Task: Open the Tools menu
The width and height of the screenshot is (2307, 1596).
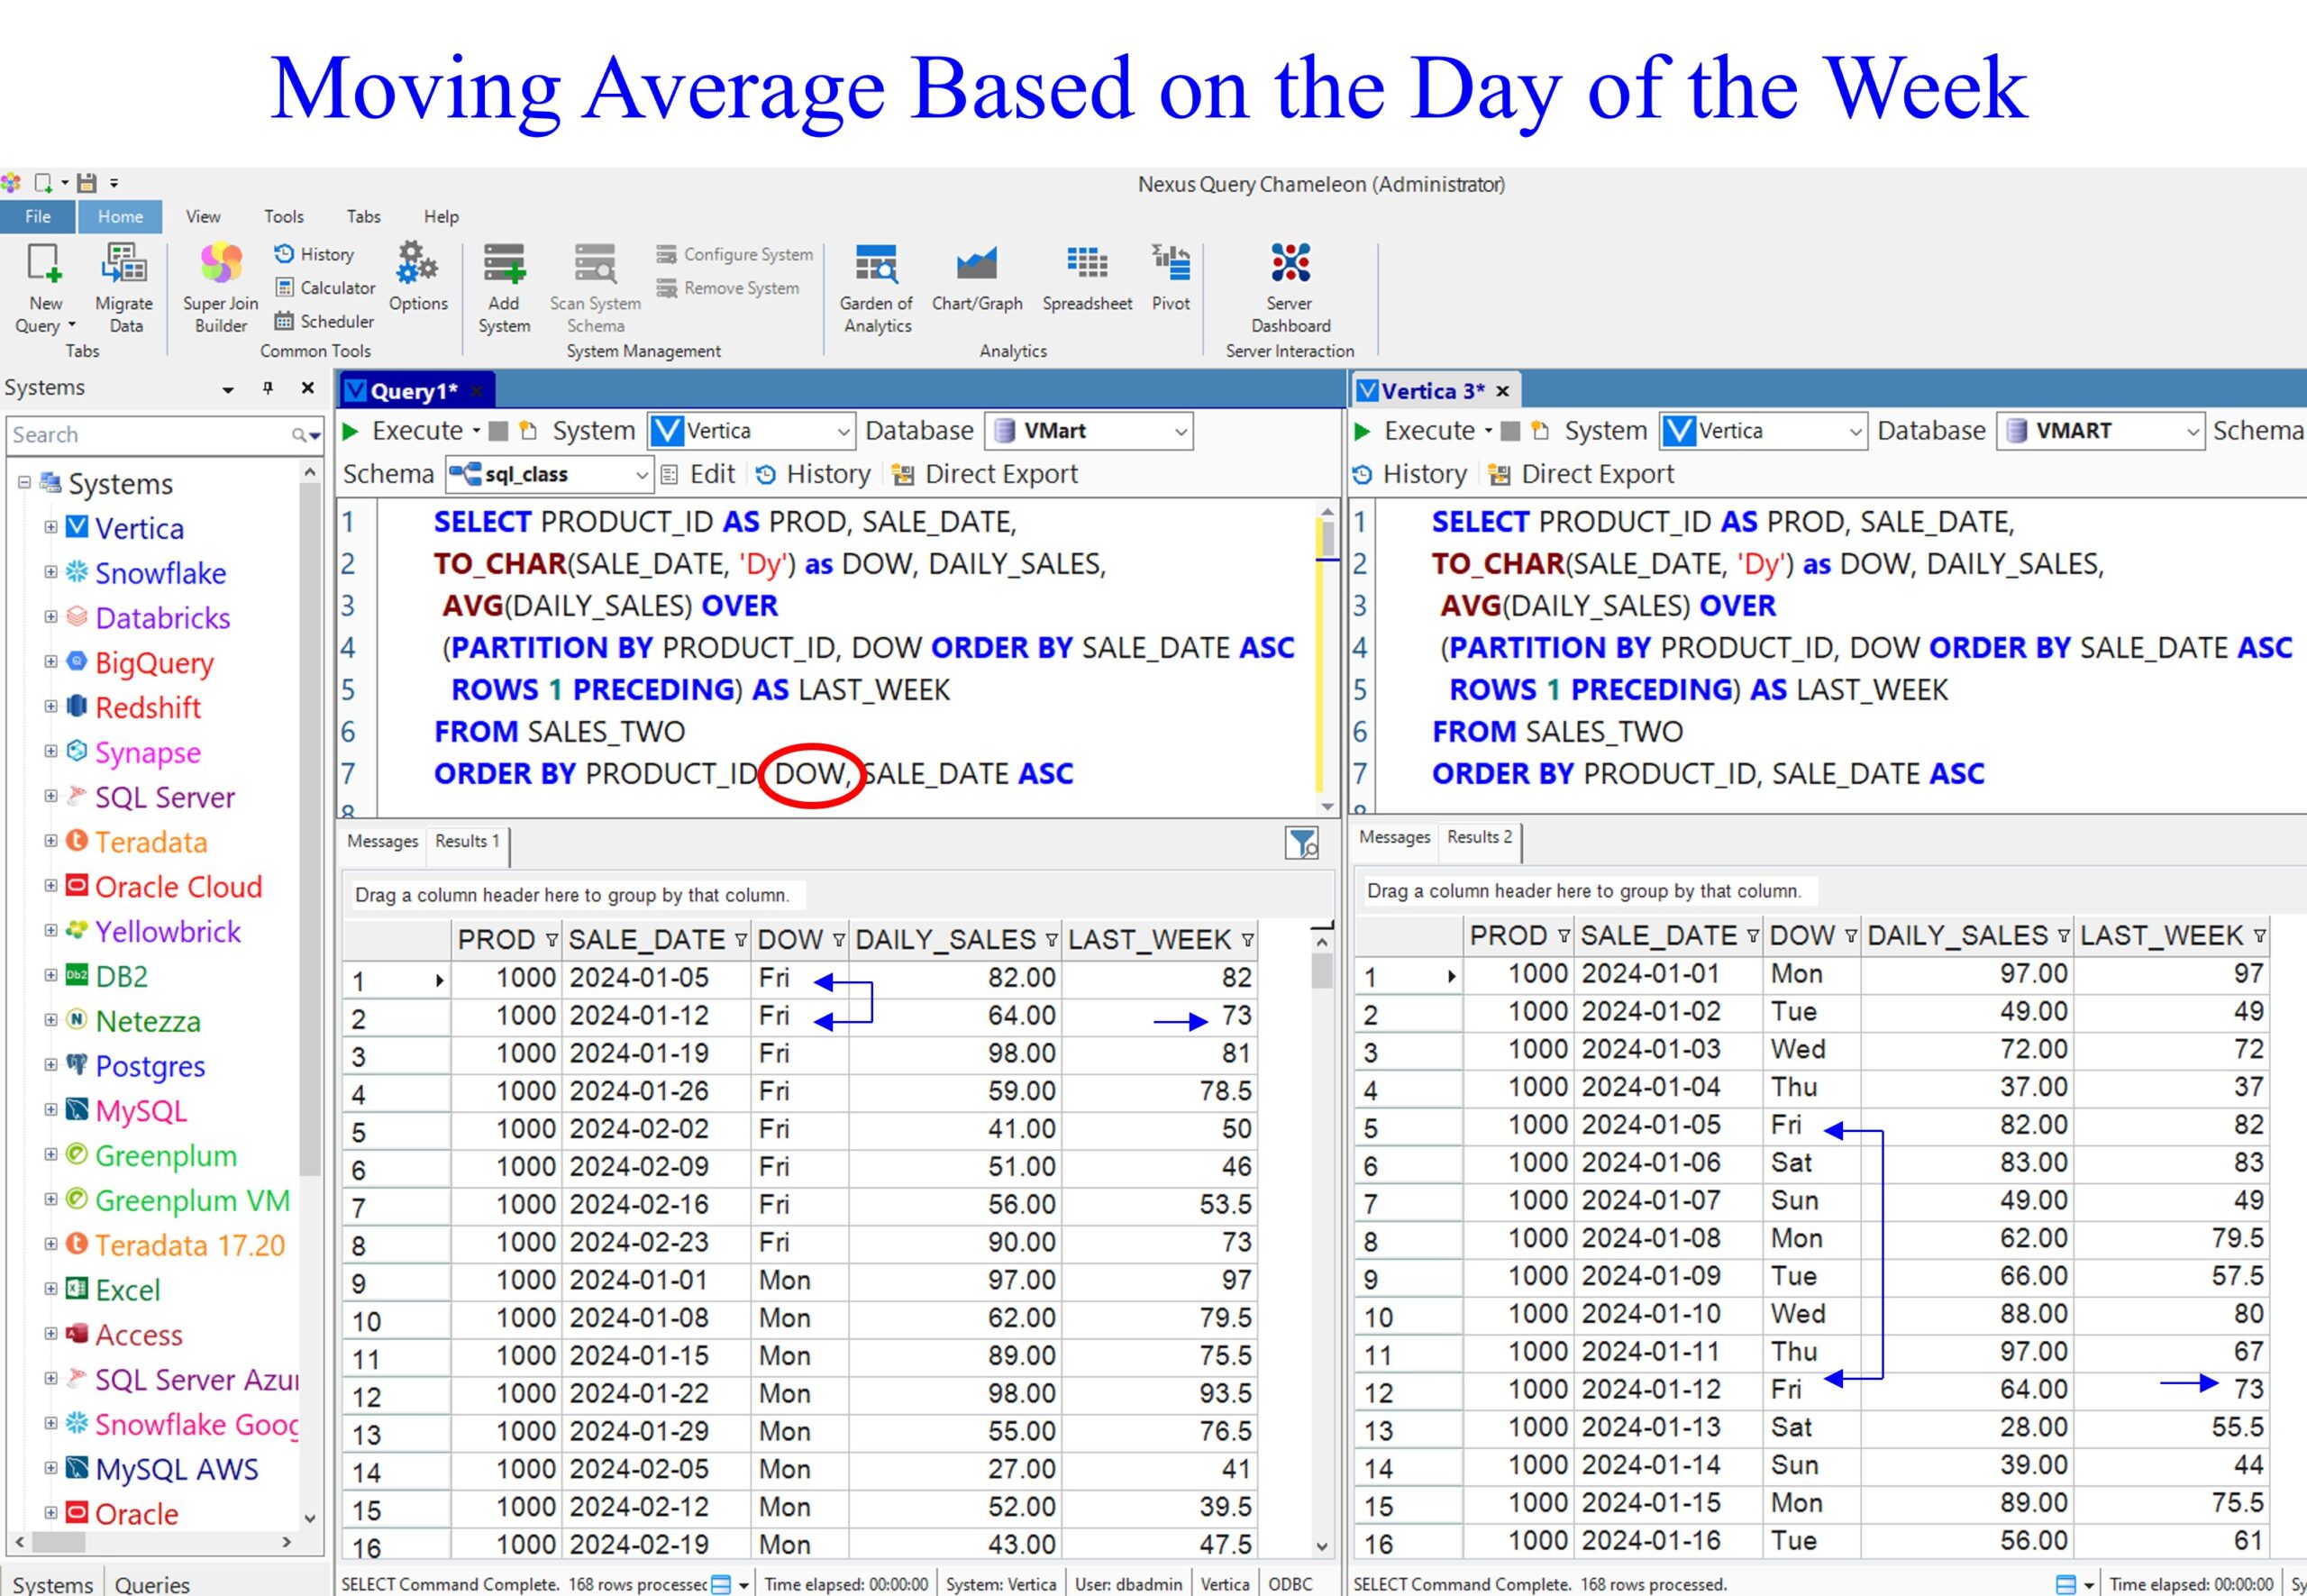Action: click(283, 216)
